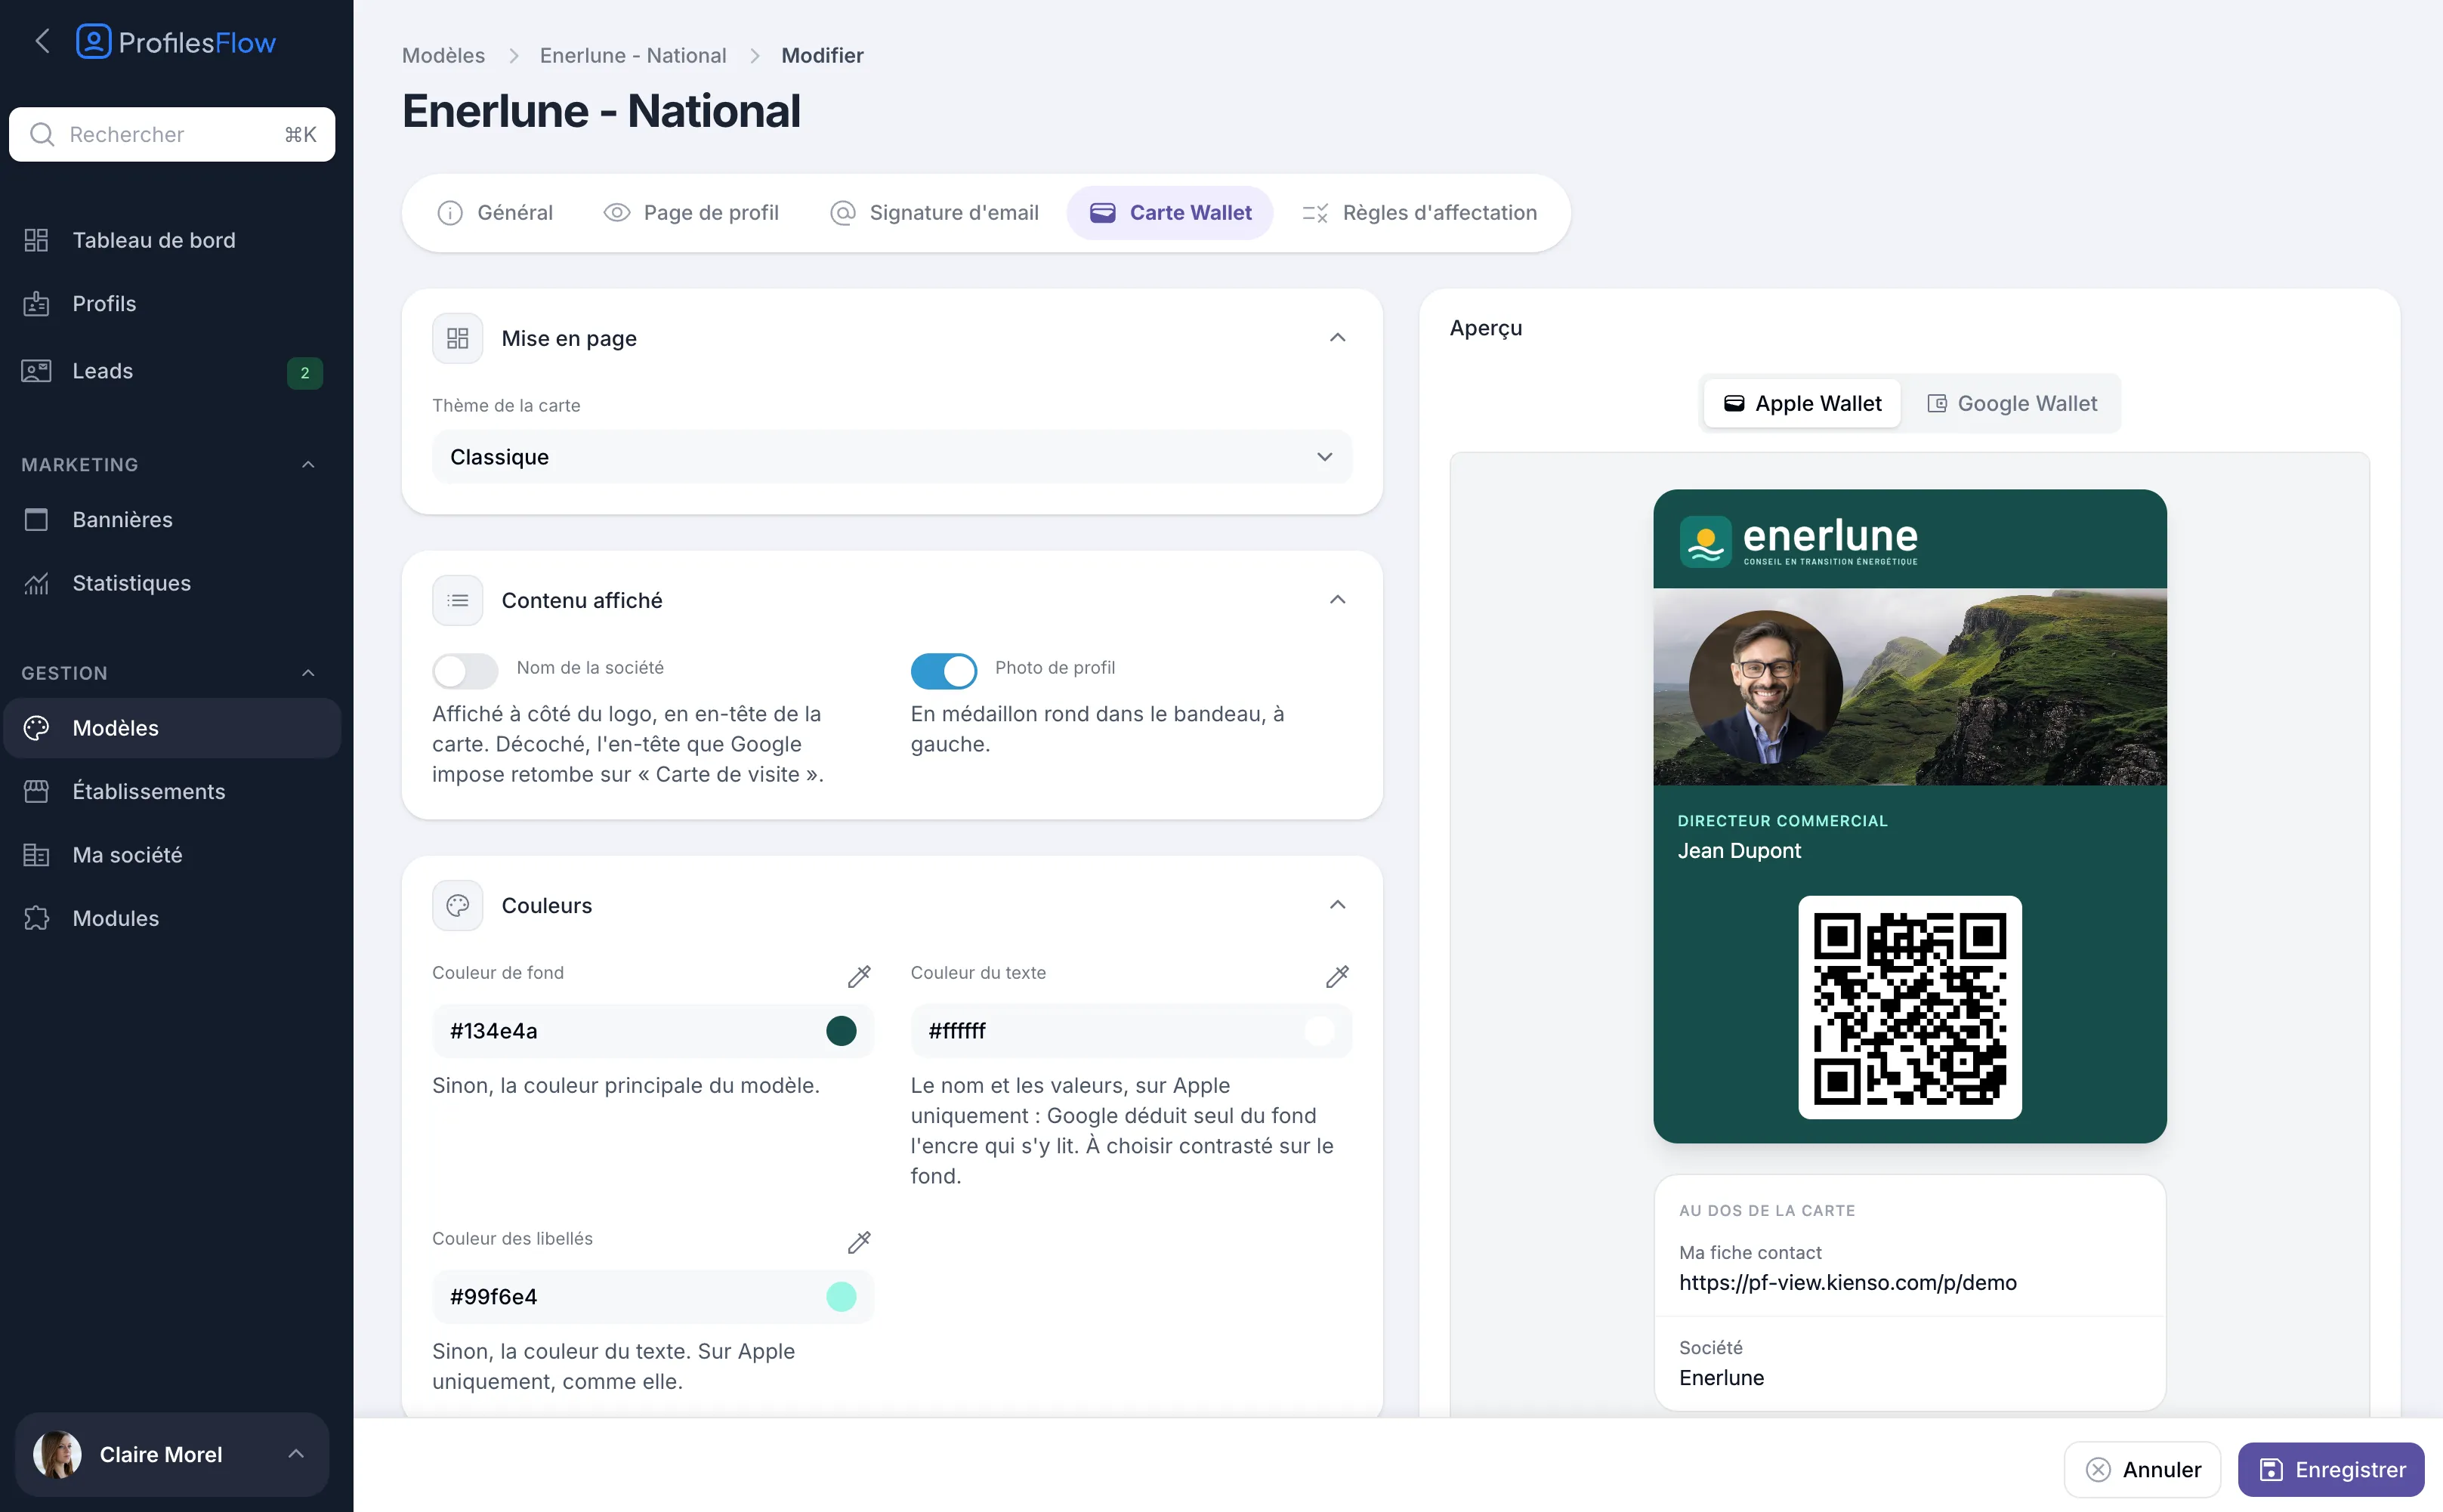Open Établissements page
The image size is (2443, 1512).
pos(172,791)
